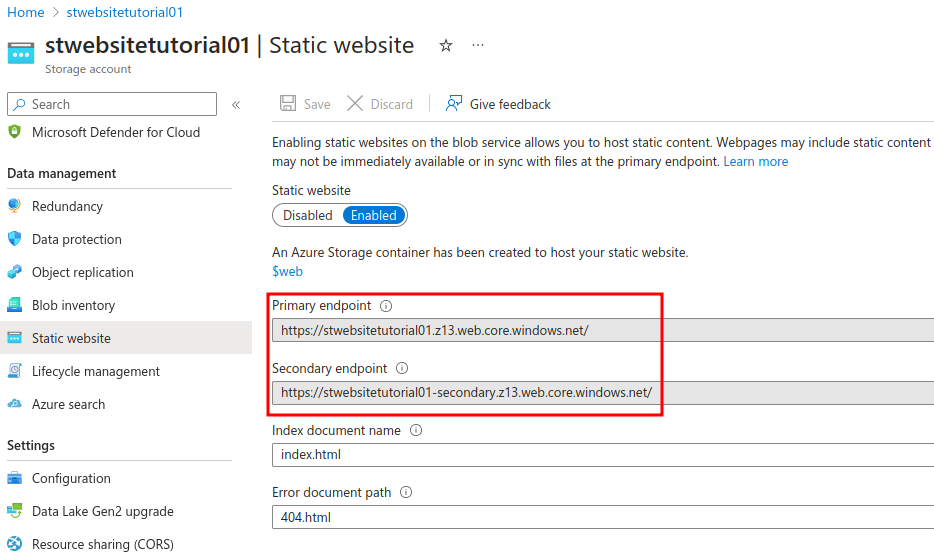
Task: Open Resource sharing (CORS)
Action: [103, 544]
